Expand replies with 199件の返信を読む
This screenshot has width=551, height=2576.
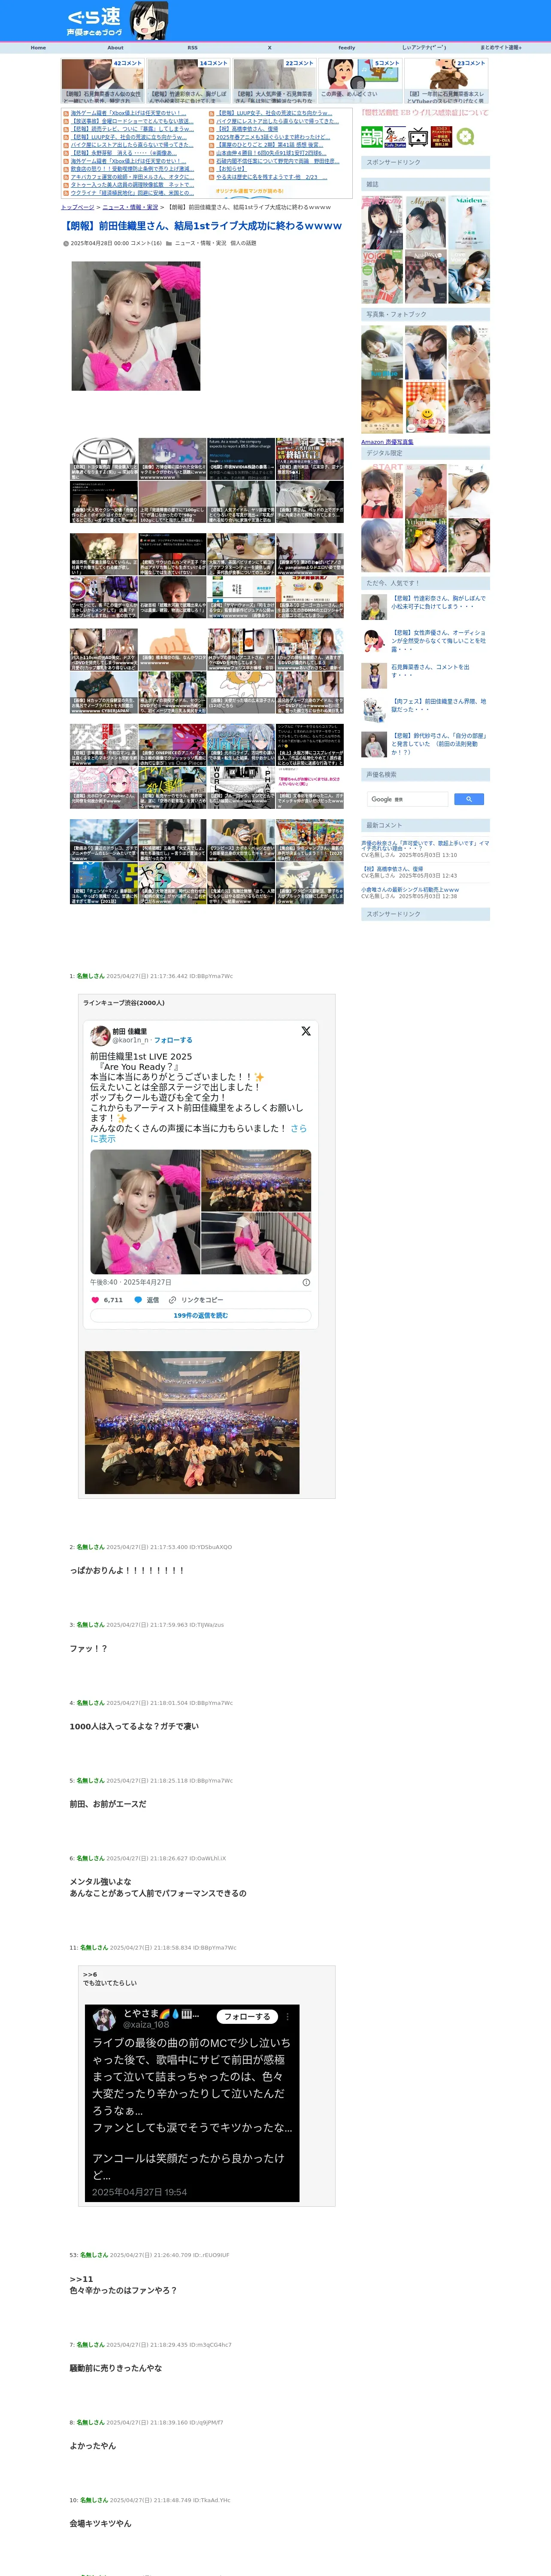200,1315
